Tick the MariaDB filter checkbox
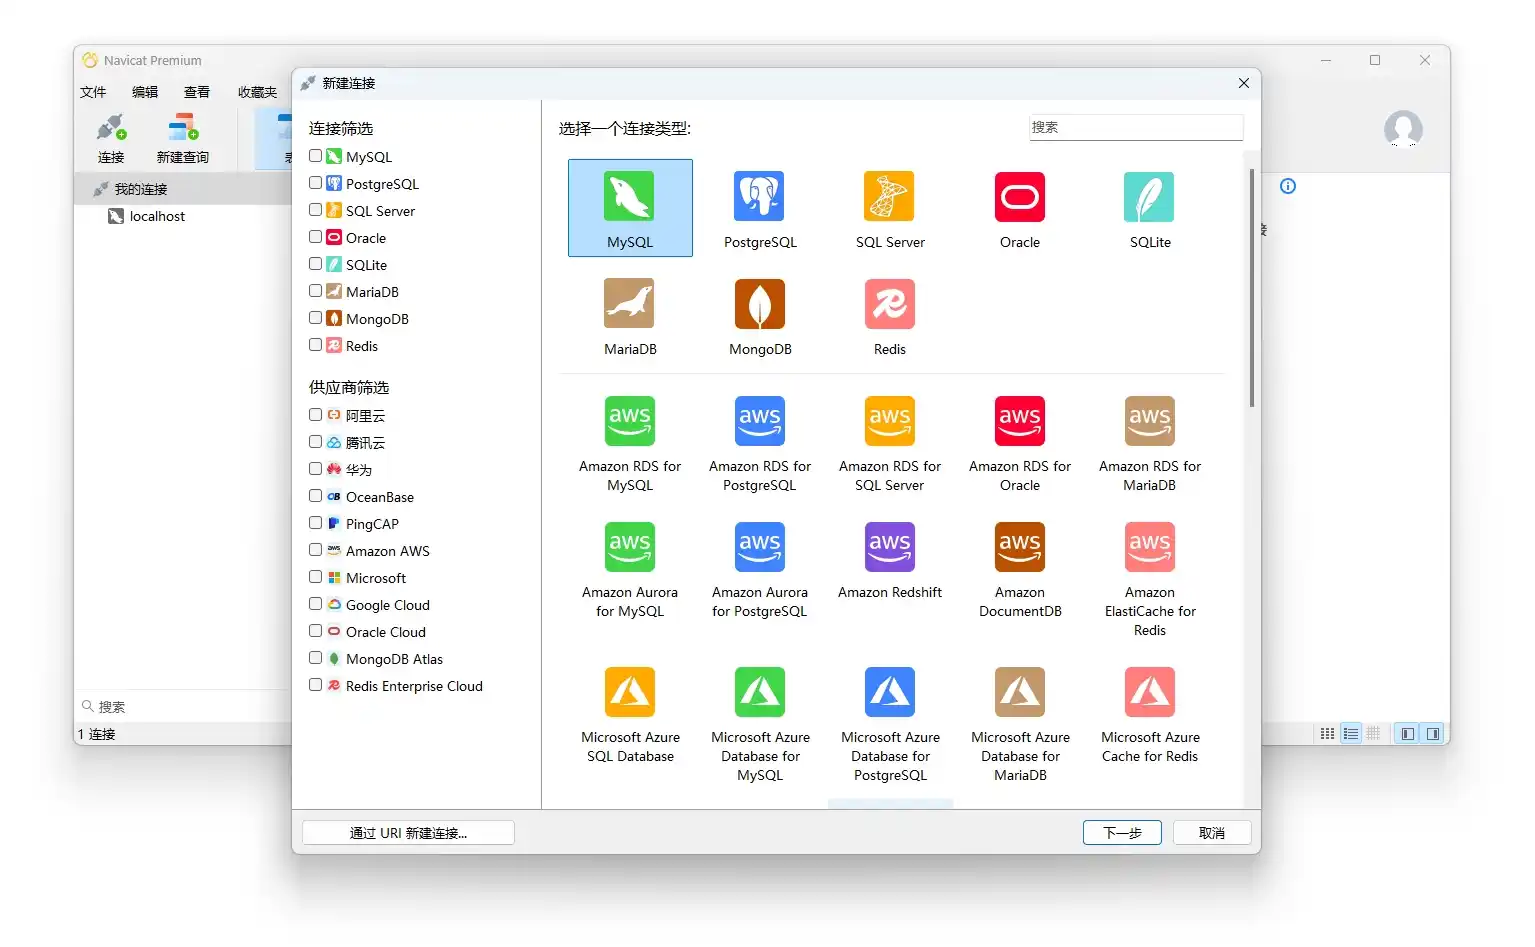Screen dimensions: 1535x947 coord(315,291)
